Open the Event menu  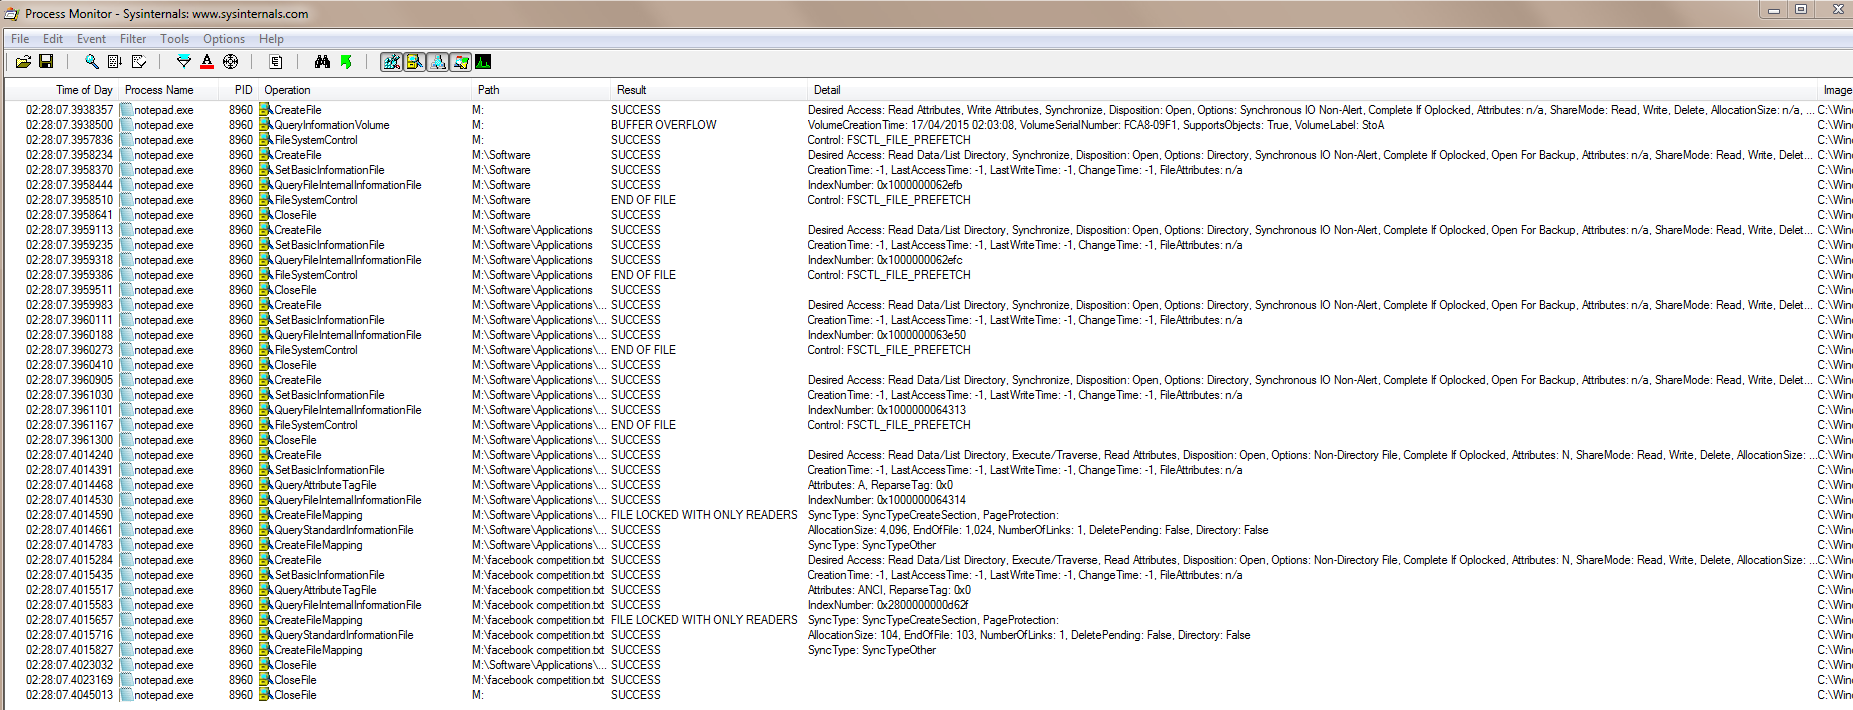(x=91, y=39)
